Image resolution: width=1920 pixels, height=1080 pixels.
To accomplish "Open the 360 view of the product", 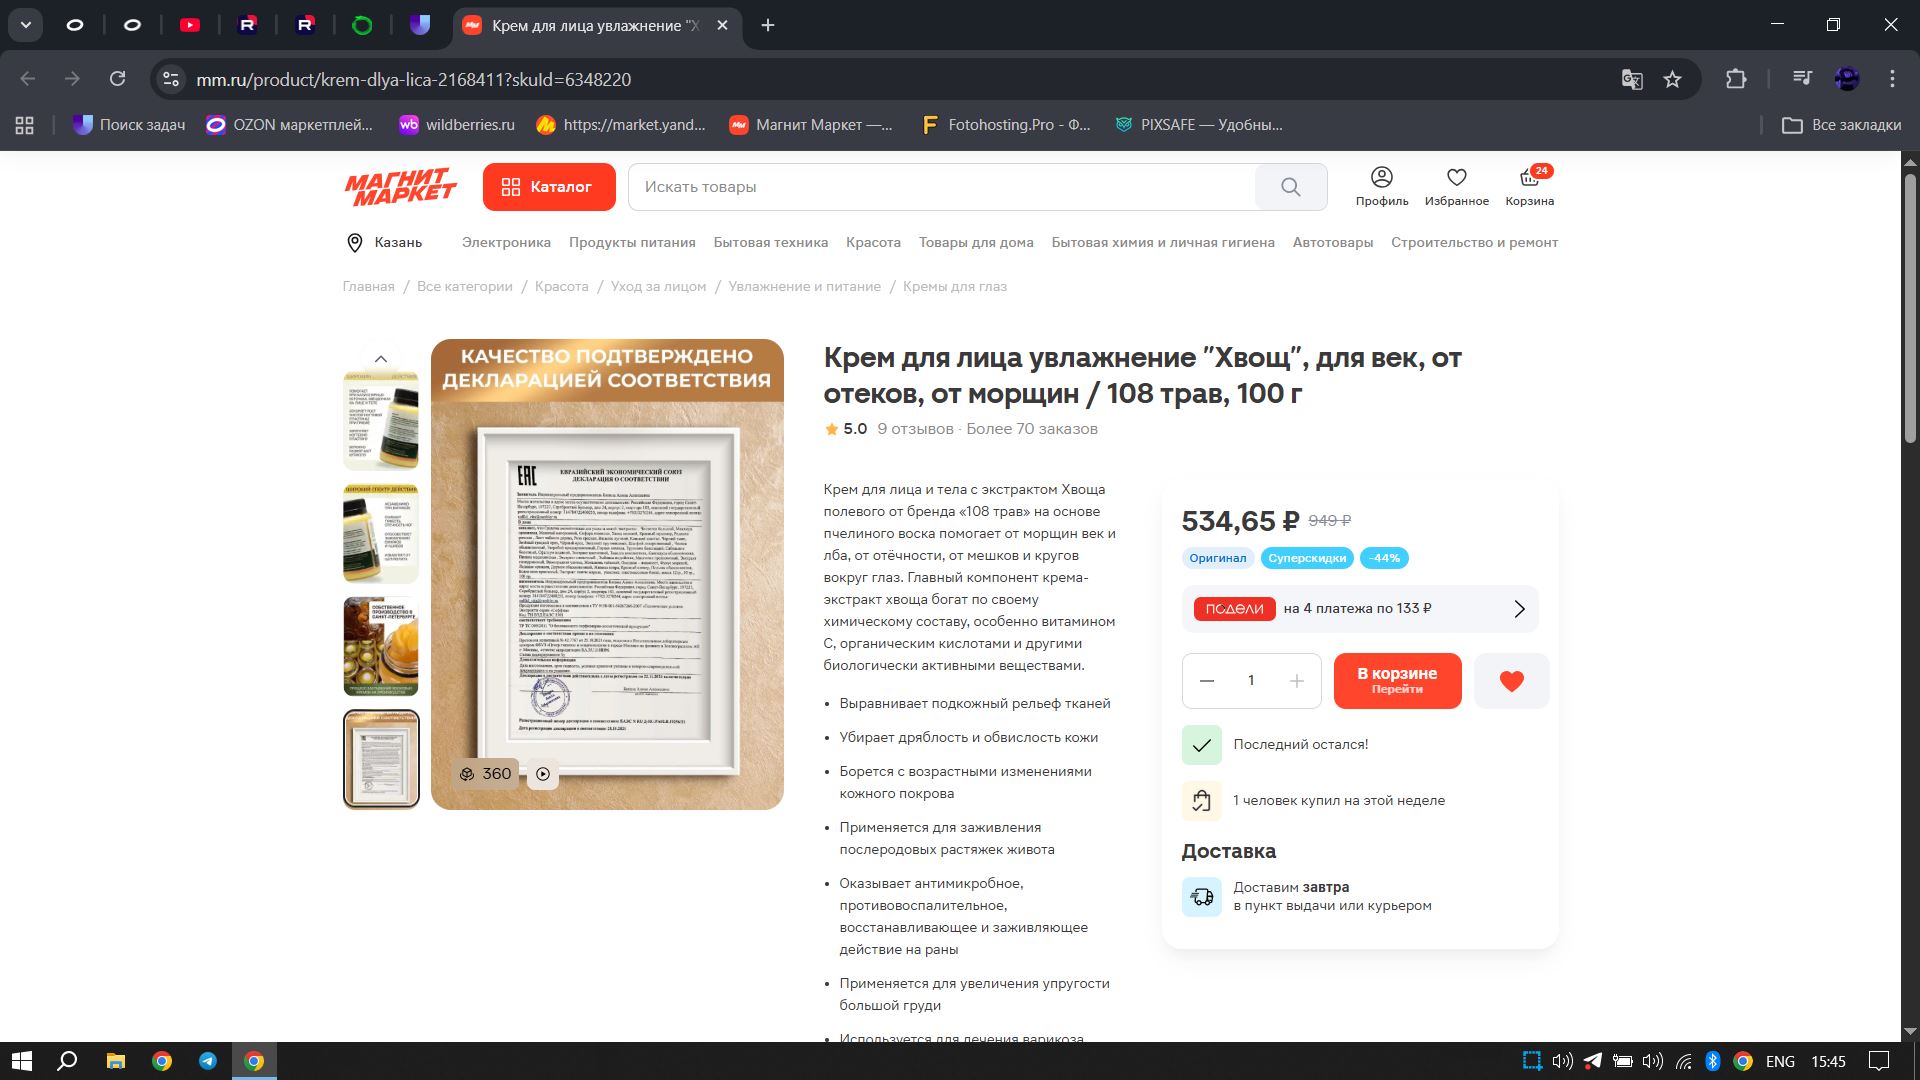I will [x=486, y=774].
